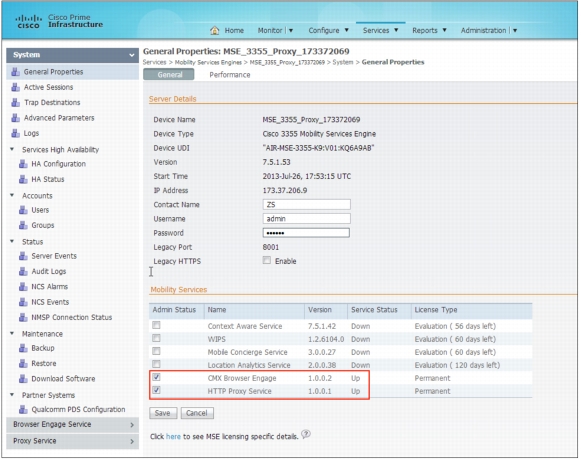This screenshot has width=581, height=461.
Task: Collapse the Maintenance tree section
Action: coord(12,334)
